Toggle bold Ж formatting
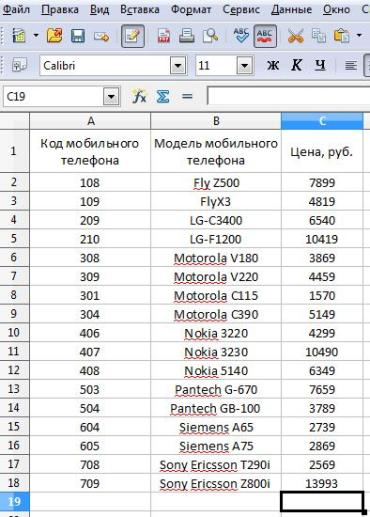370x517 pixels. click(x=273, y=65)
